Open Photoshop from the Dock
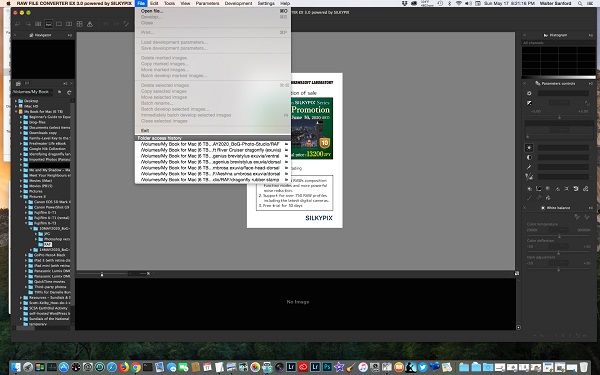Image resolution: width=600 pixels, height=375 pixels. click(327, 367)
